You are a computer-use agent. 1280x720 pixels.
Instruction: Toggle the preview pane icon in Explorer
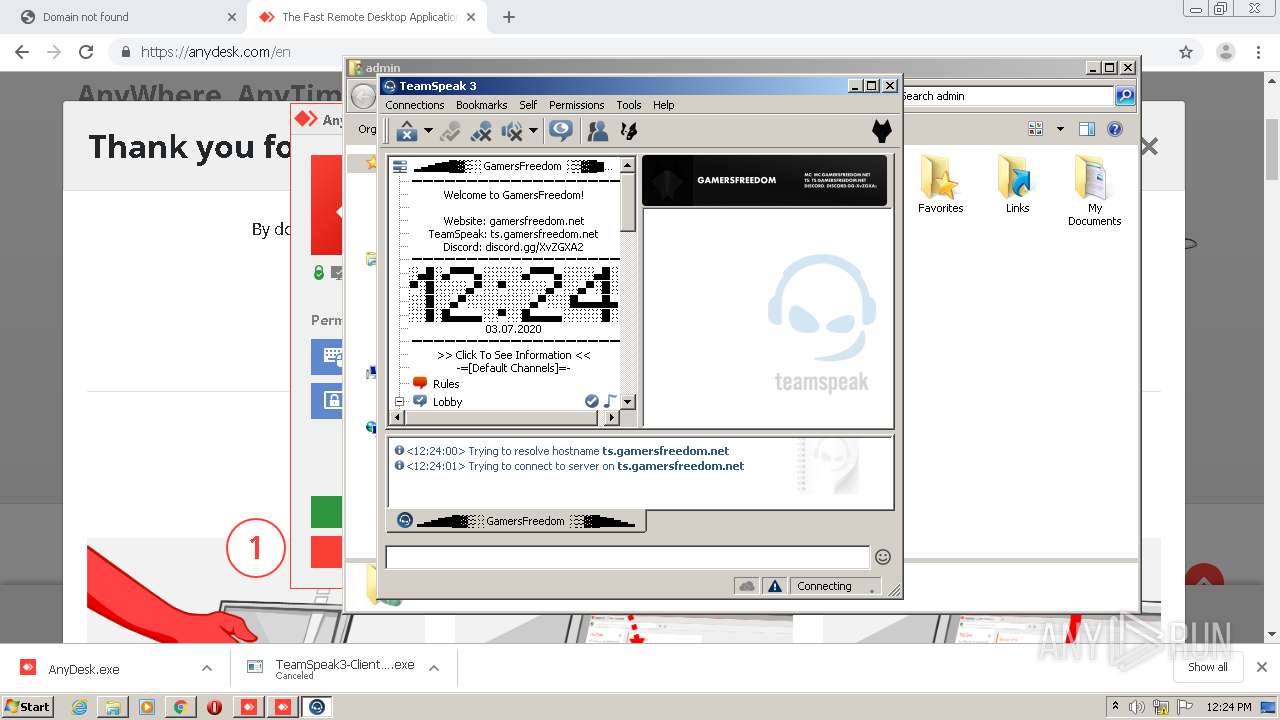coord(1087,129)
